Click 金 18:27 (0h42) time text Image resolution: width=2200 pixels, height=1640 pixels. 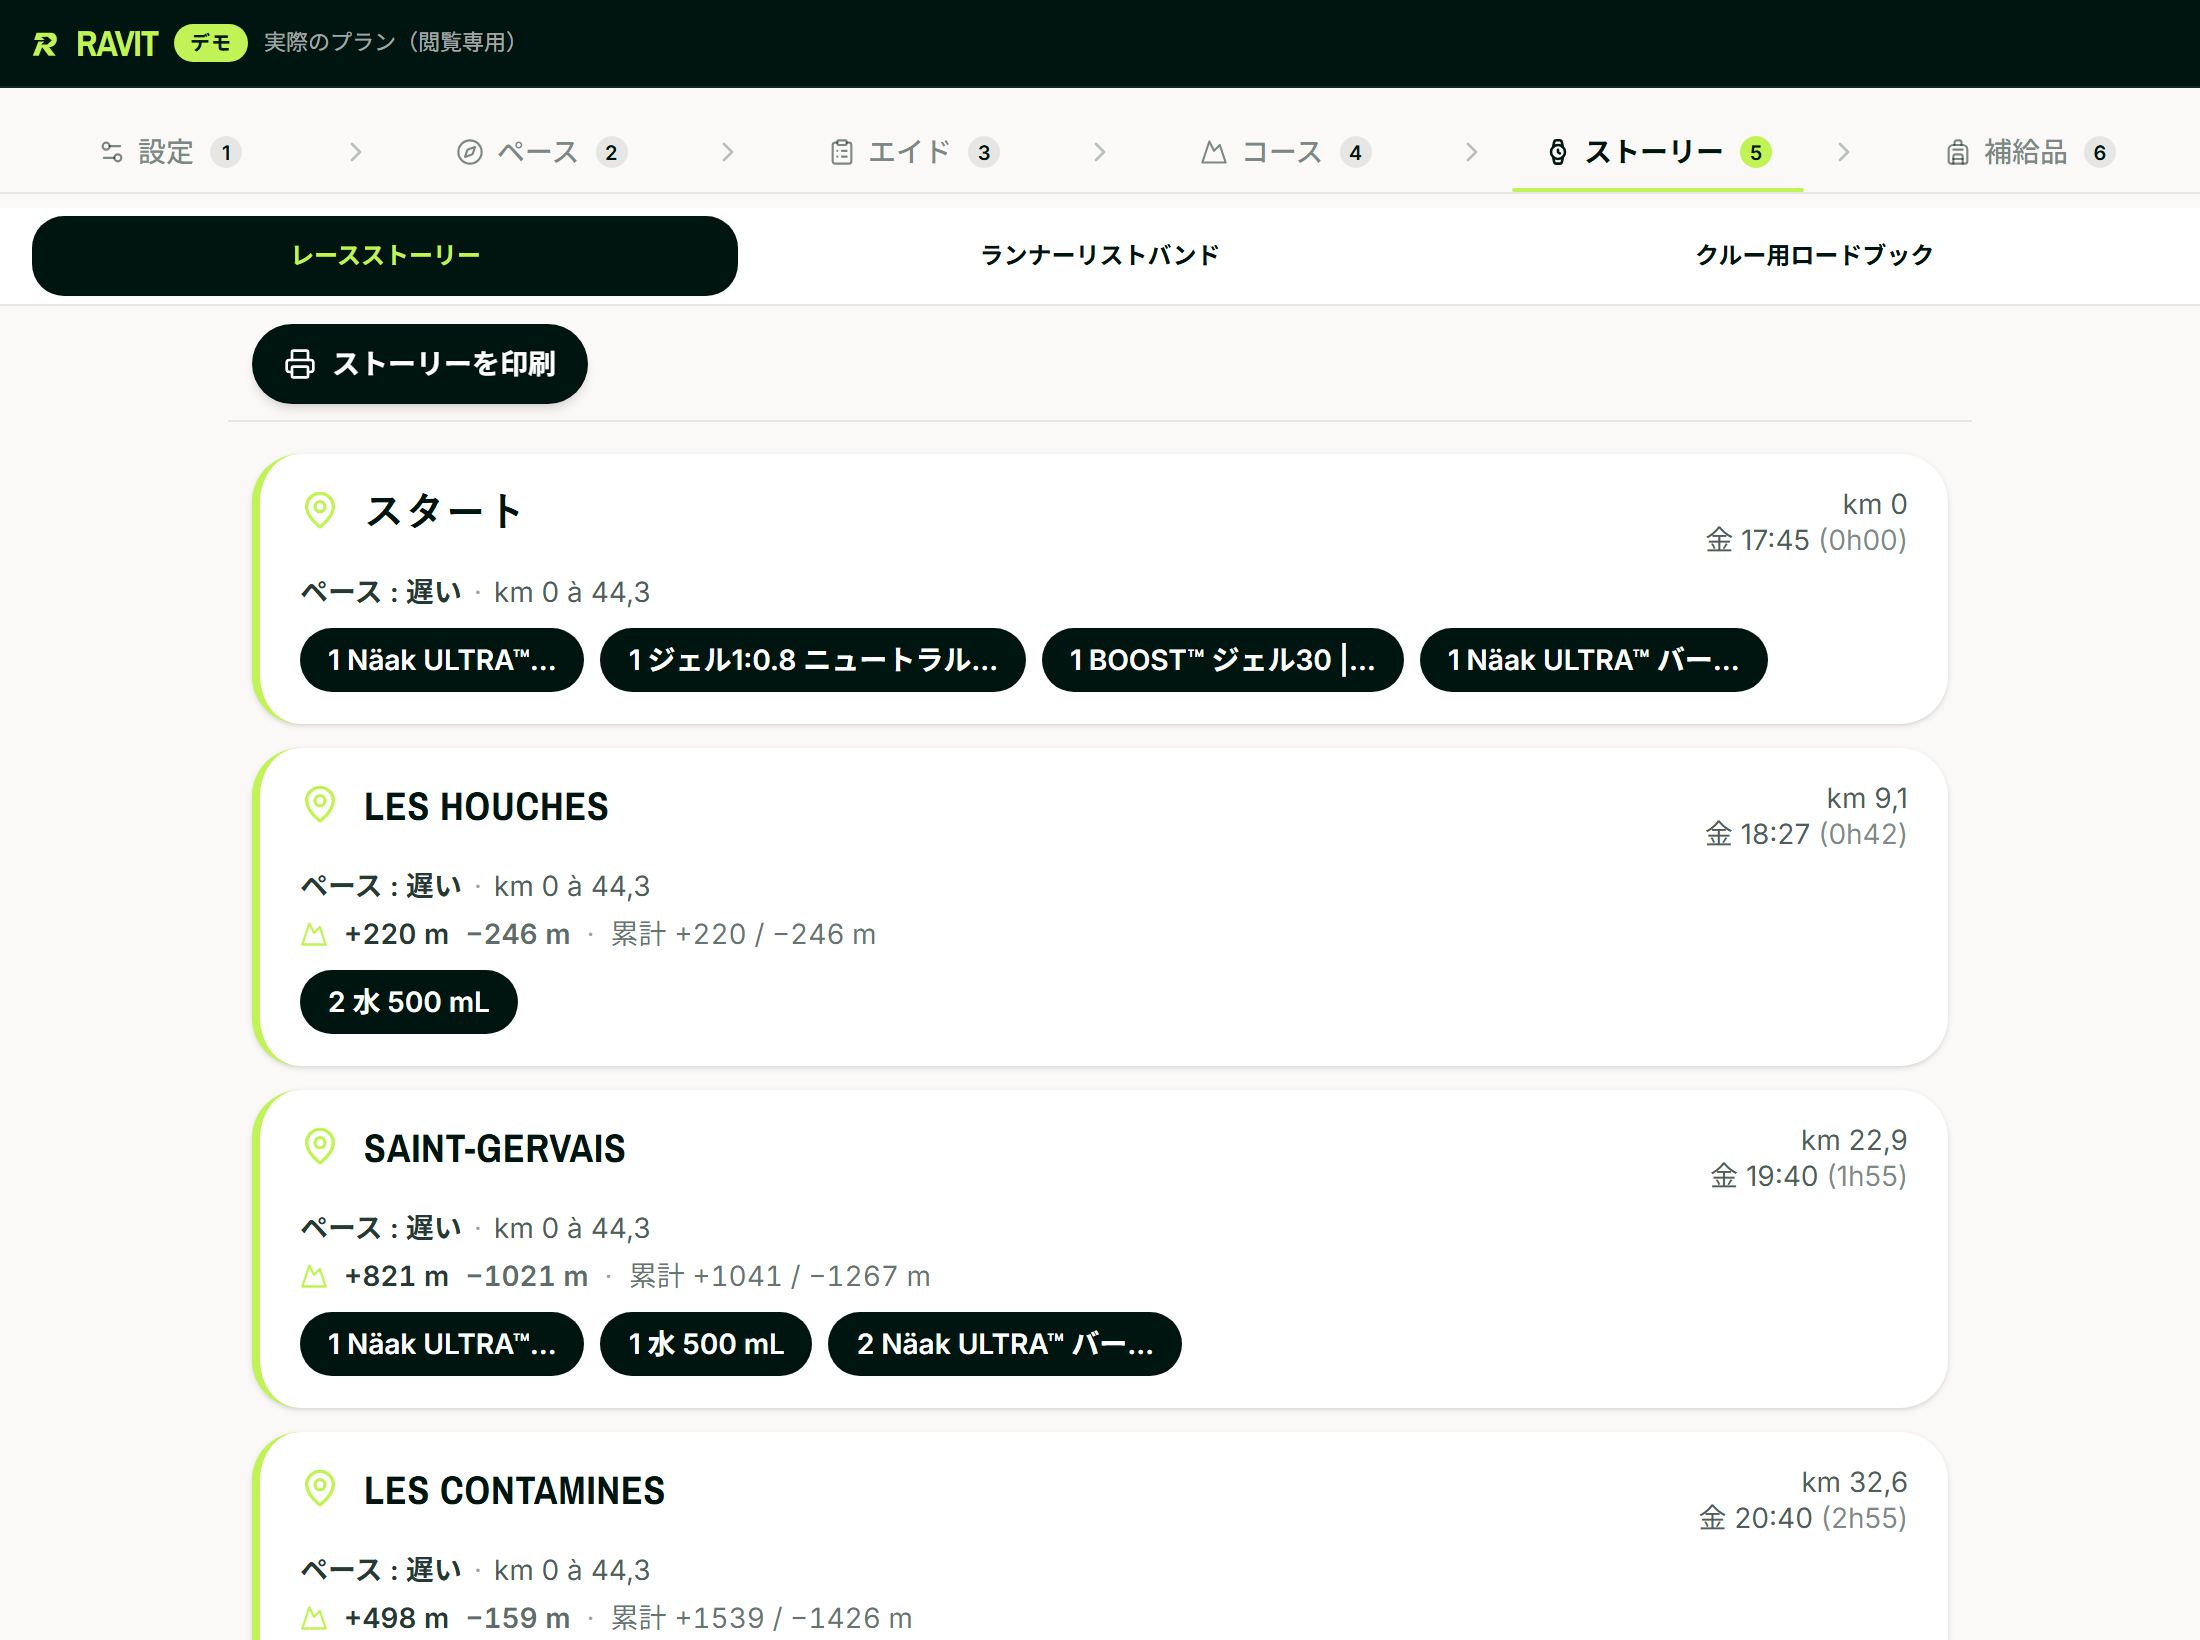(1806, 834)
